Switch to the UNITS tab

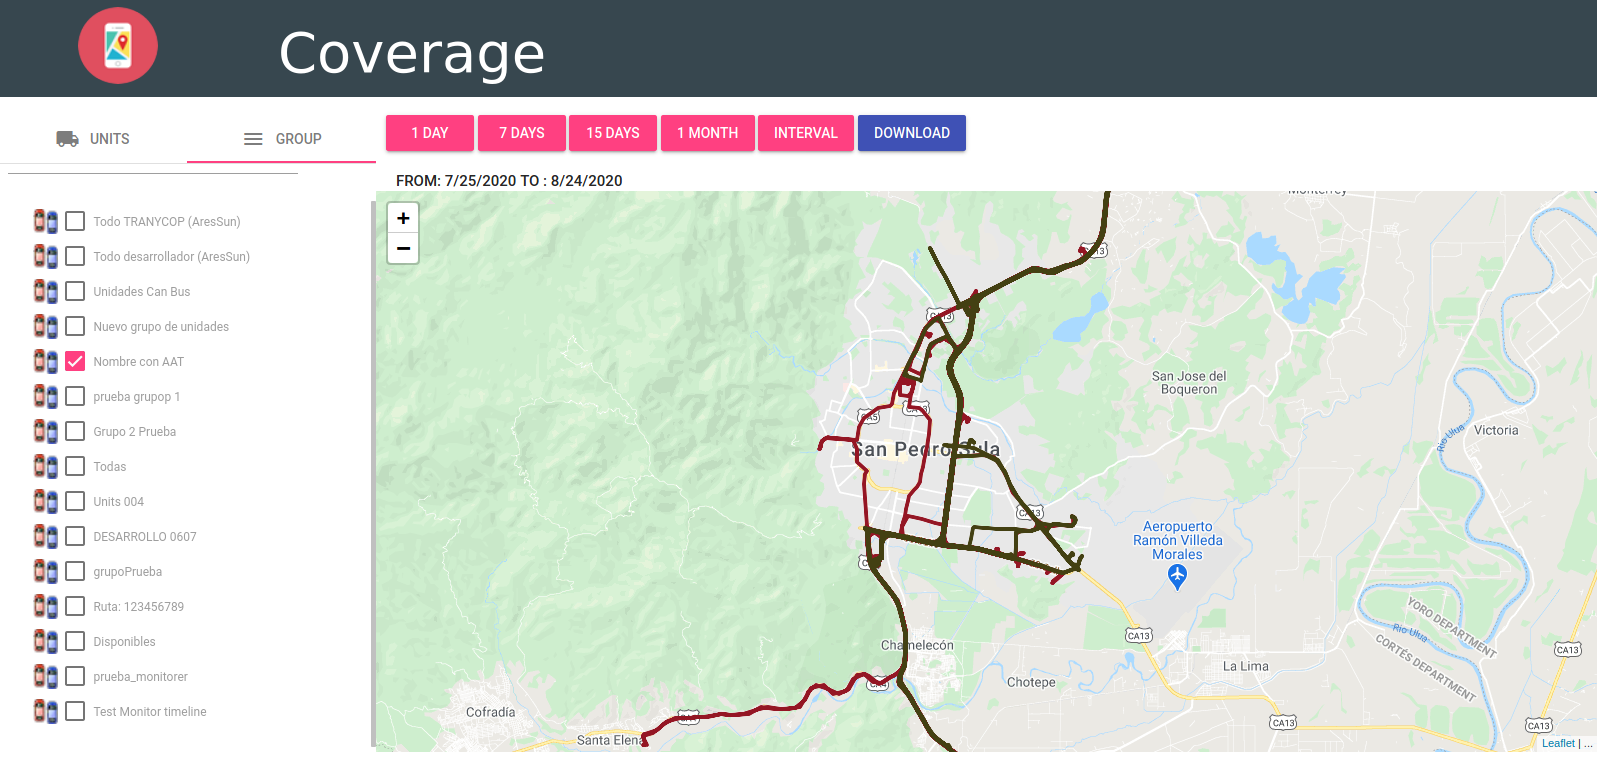point(93,139)
